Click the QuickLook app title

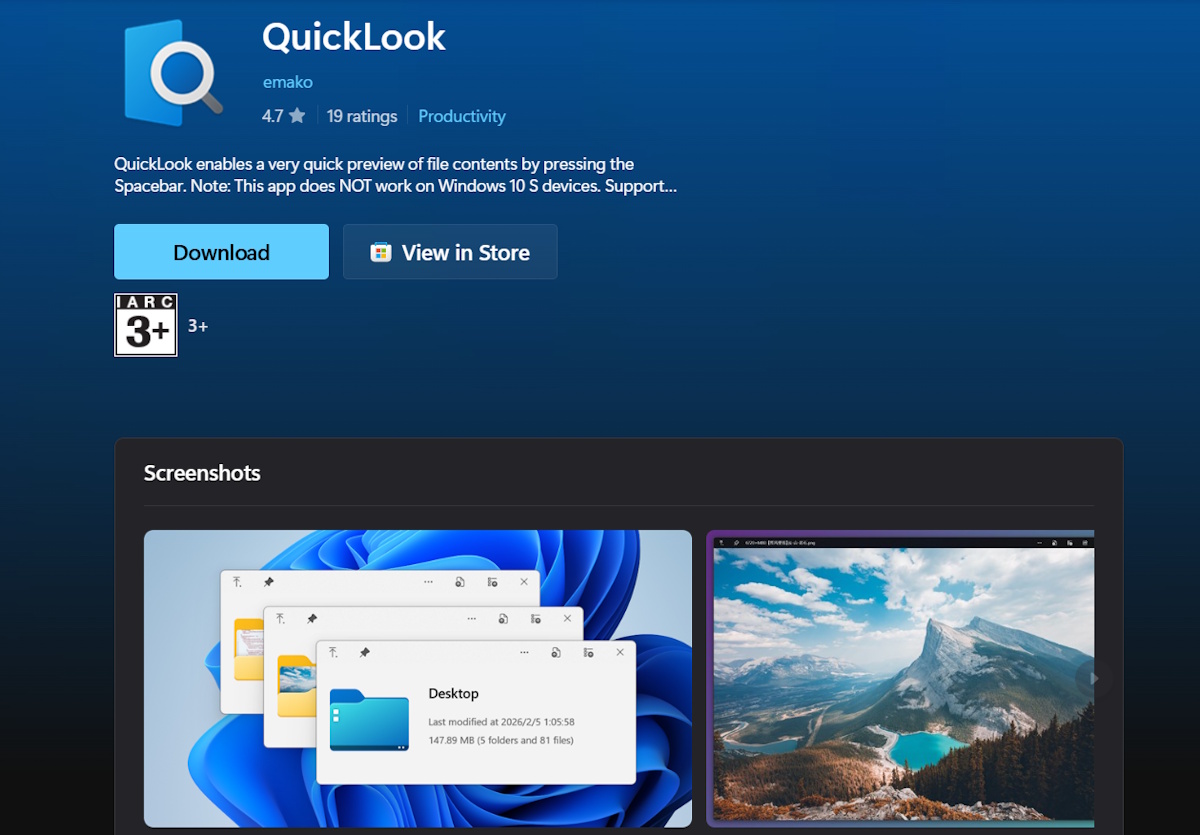click(x=354, y=37)
